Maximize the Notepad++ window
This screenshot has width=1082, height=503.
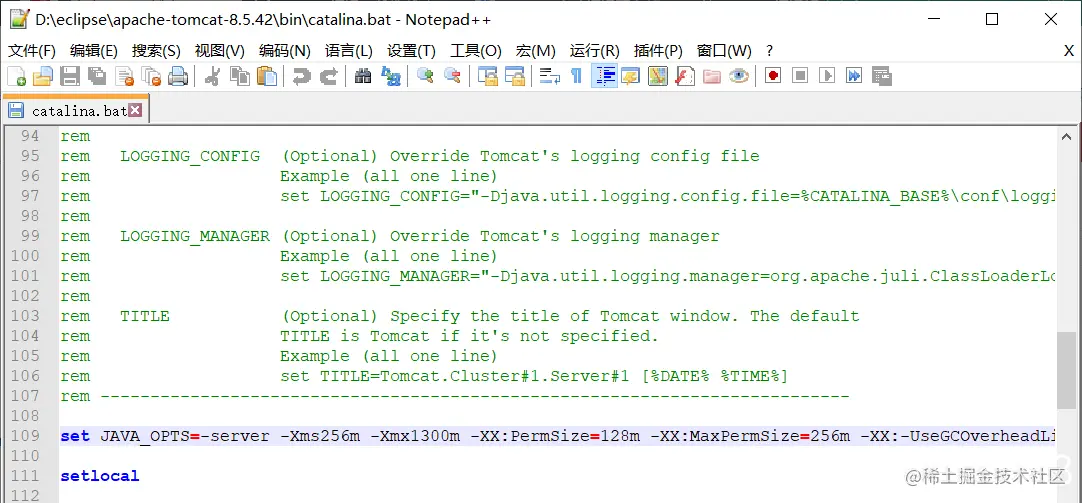pos(992,19)
